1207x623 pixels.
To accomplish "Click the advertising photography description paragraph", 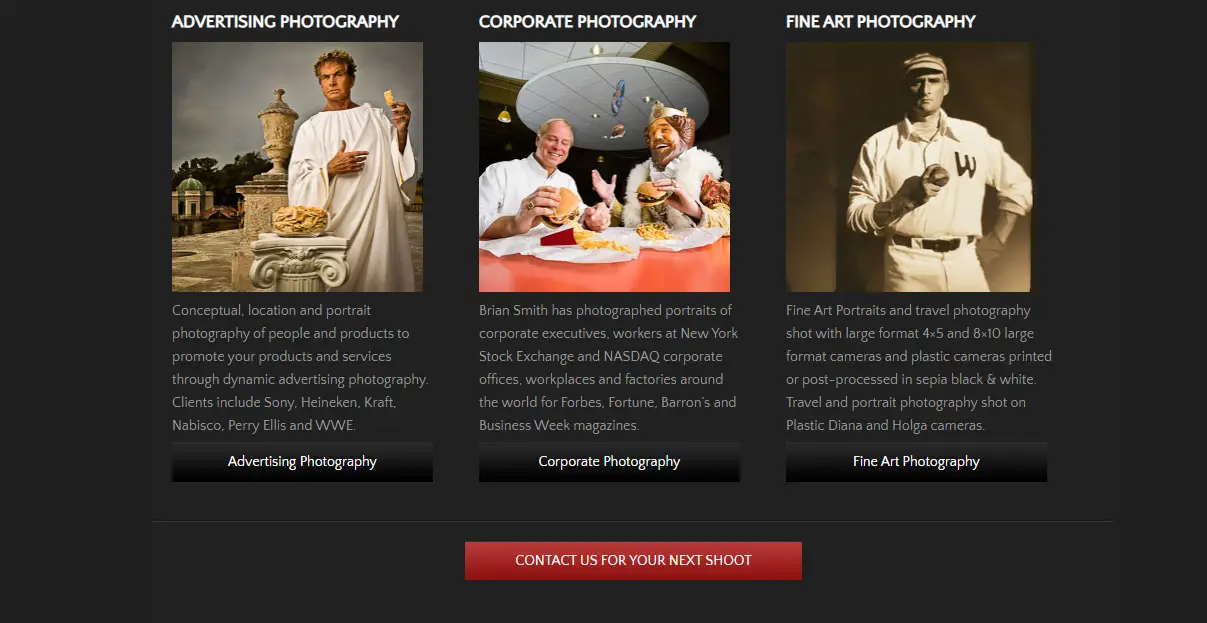I will point(300,368).
